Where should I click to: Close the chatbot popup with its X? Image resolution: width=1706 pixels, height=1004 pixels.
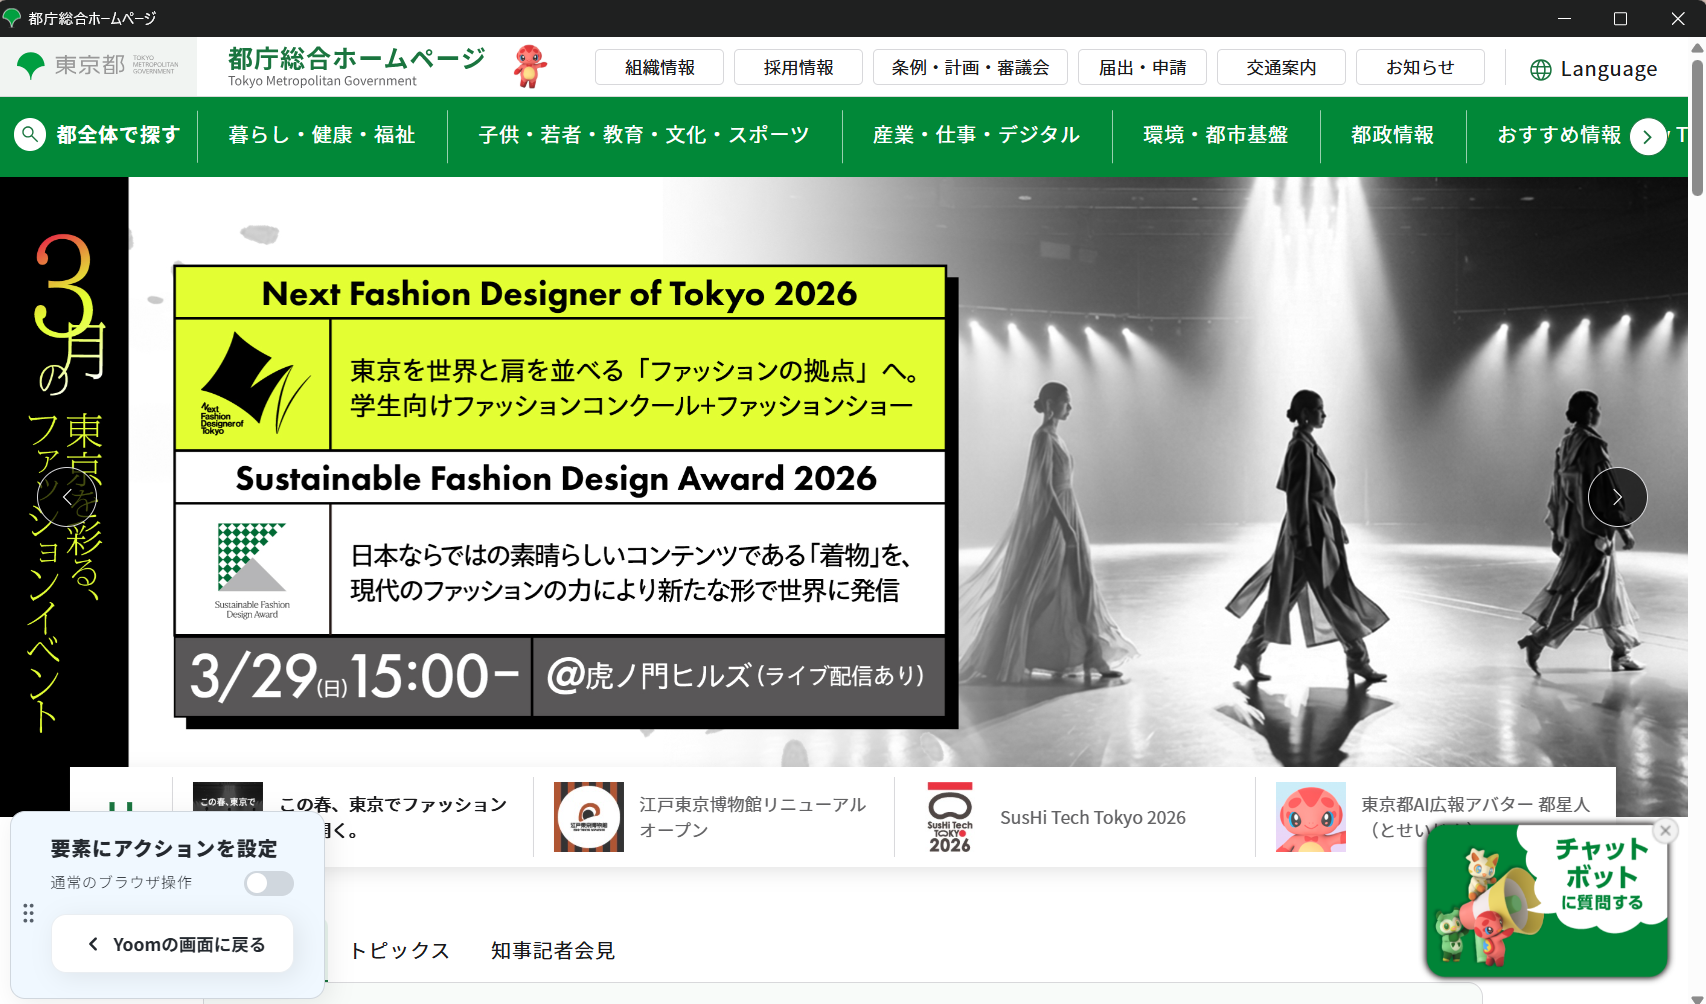1665,831
